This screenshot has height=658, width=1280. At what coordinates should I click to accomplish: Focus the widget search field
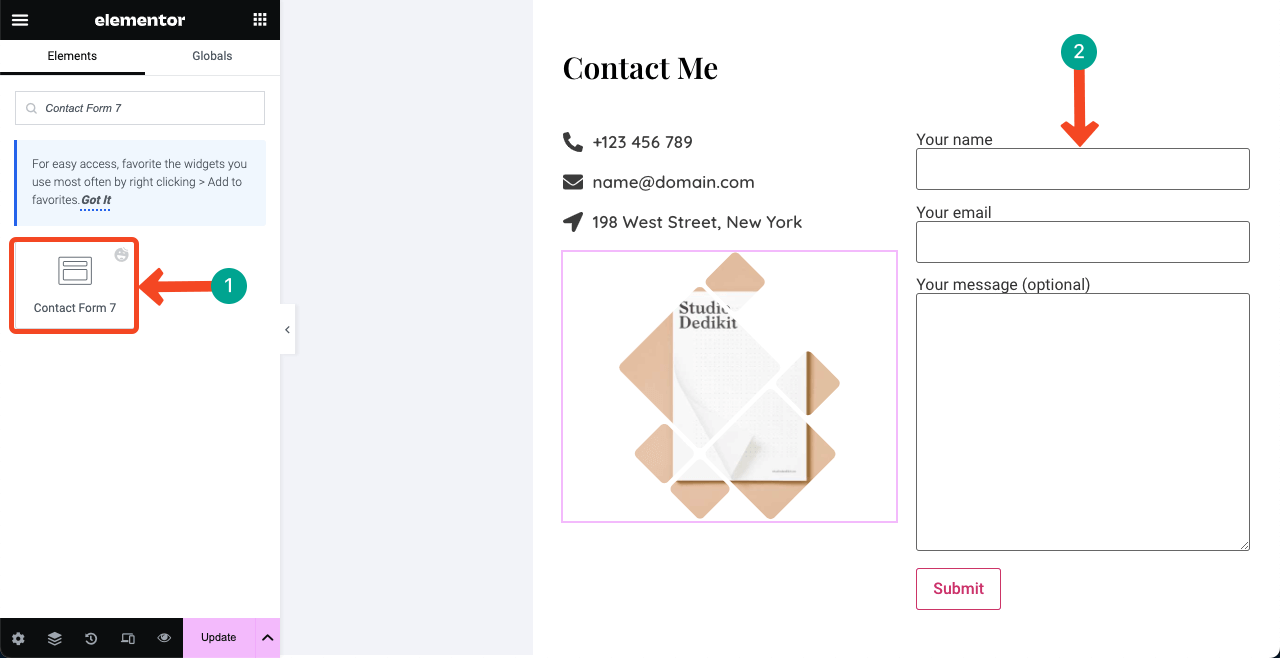(140, 108)
